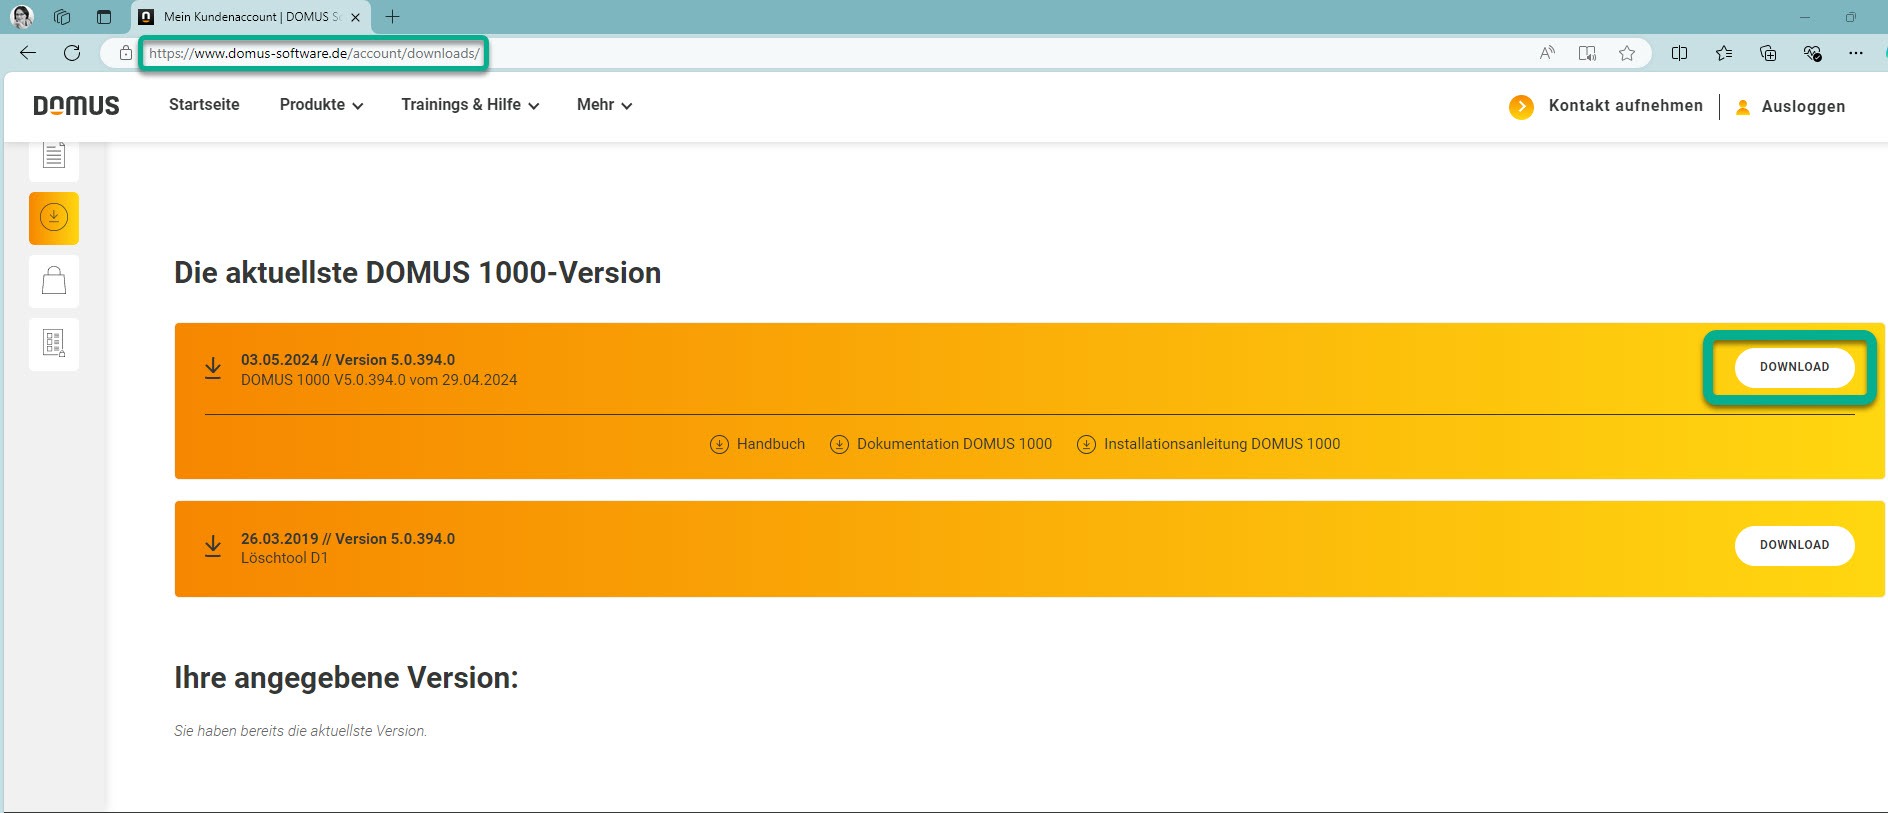Image resolution: width=1888 pixels, height=813 pixels.
Task: Toggle browser split screen icon
Action: pos(1680,53)
